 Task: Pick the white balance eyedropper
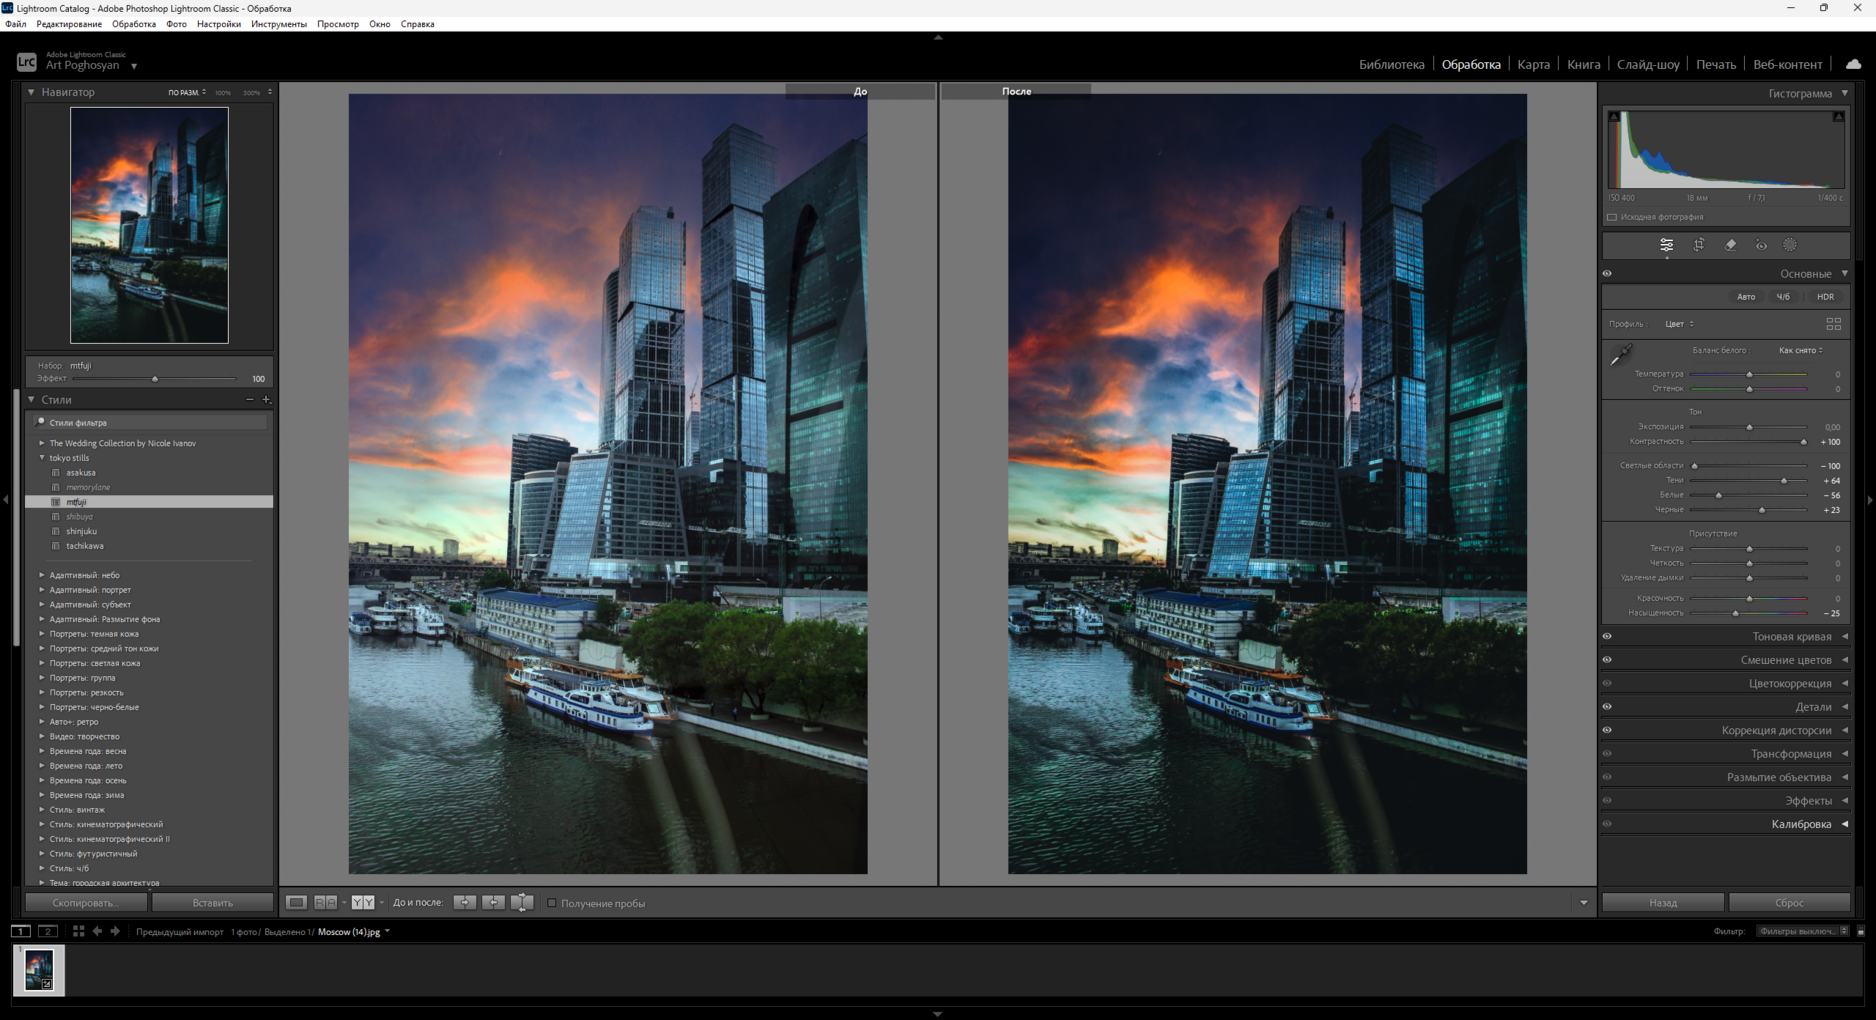pos(1621,355)
